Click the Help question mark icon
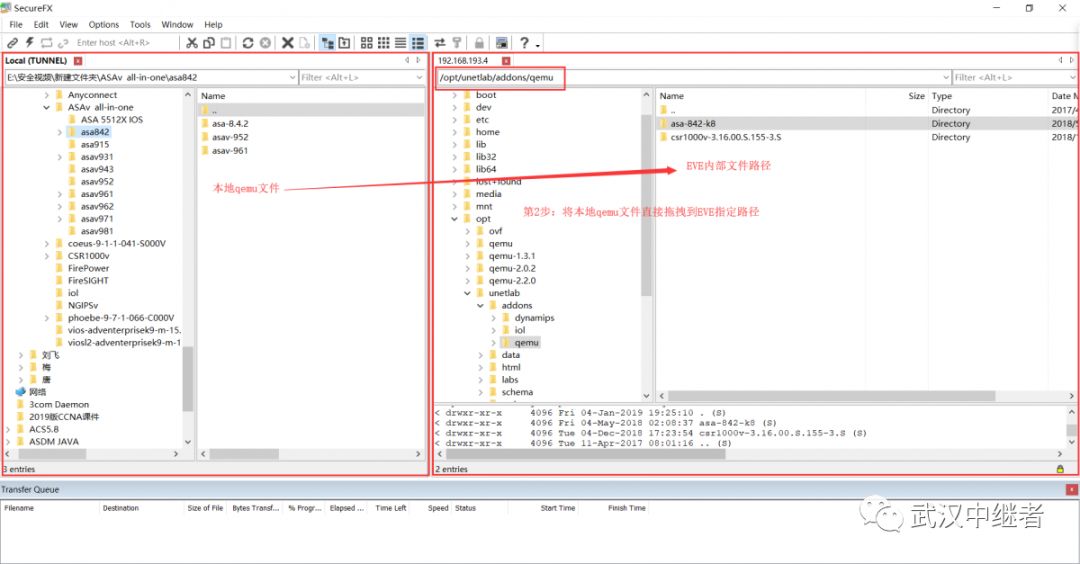Image resolution: width=1080 pixels, height=564 pixels. [x=524, y=43]
